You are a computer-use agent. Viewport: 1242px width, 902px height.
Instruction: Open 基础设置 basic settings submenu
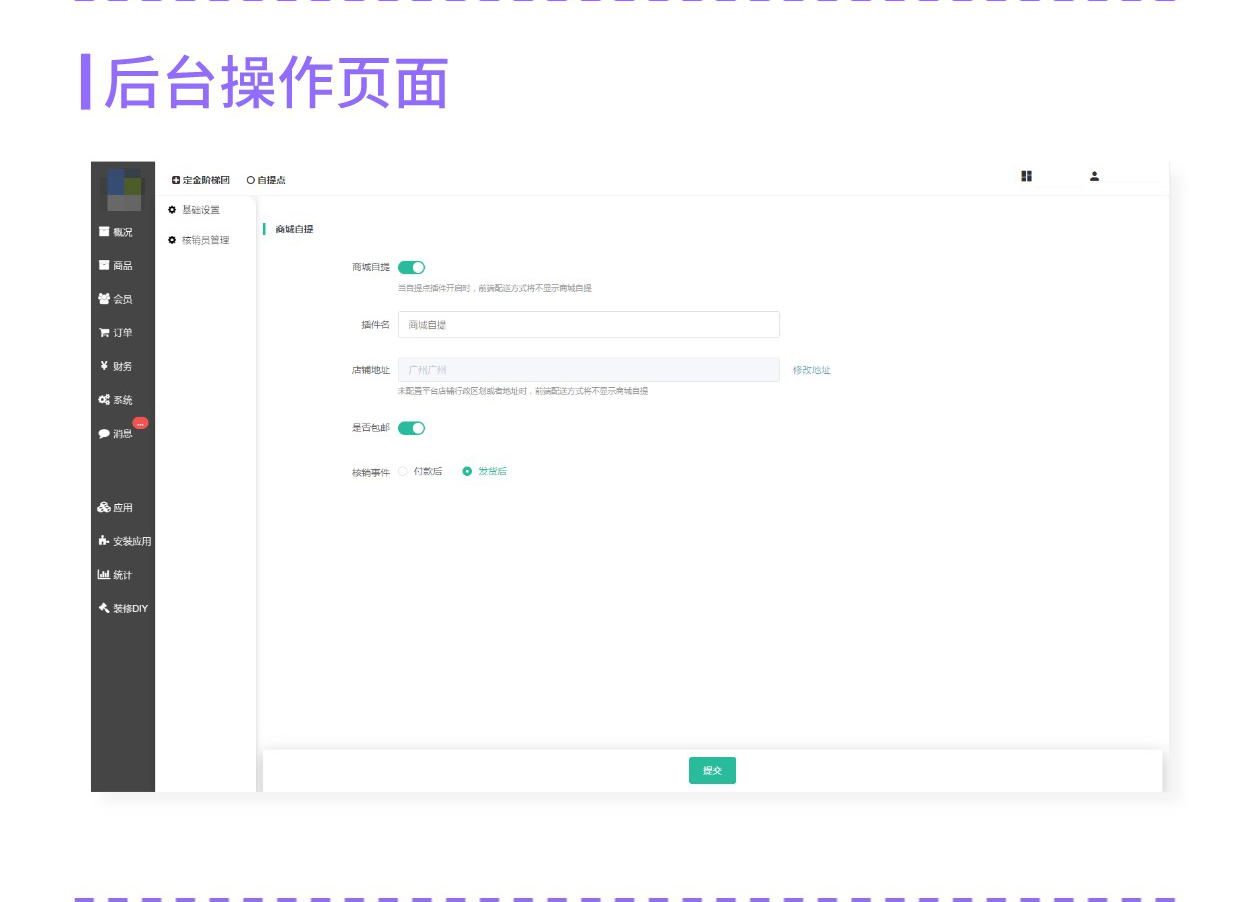tap(194, 210)
